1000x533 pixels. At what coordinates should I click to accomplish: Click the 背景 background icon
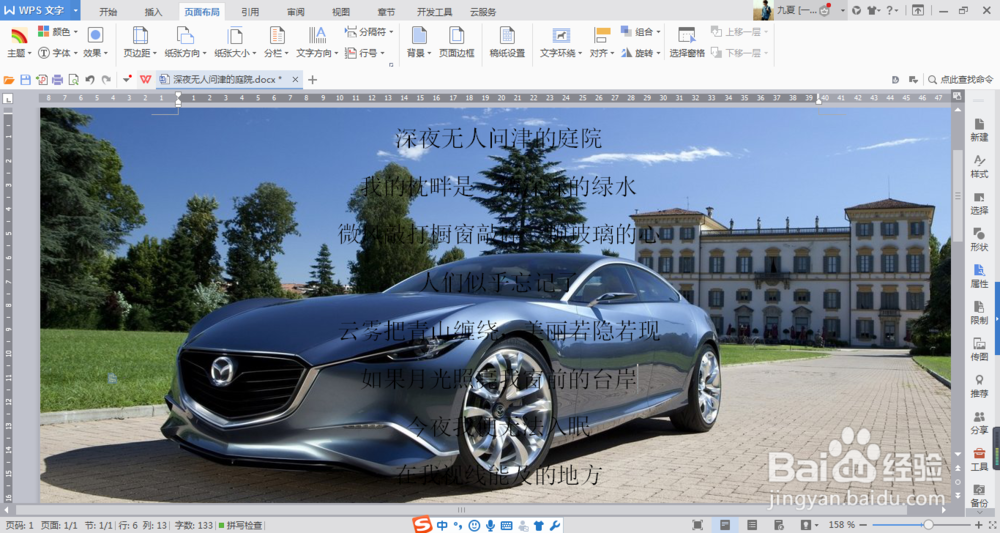tap(418, 35)
